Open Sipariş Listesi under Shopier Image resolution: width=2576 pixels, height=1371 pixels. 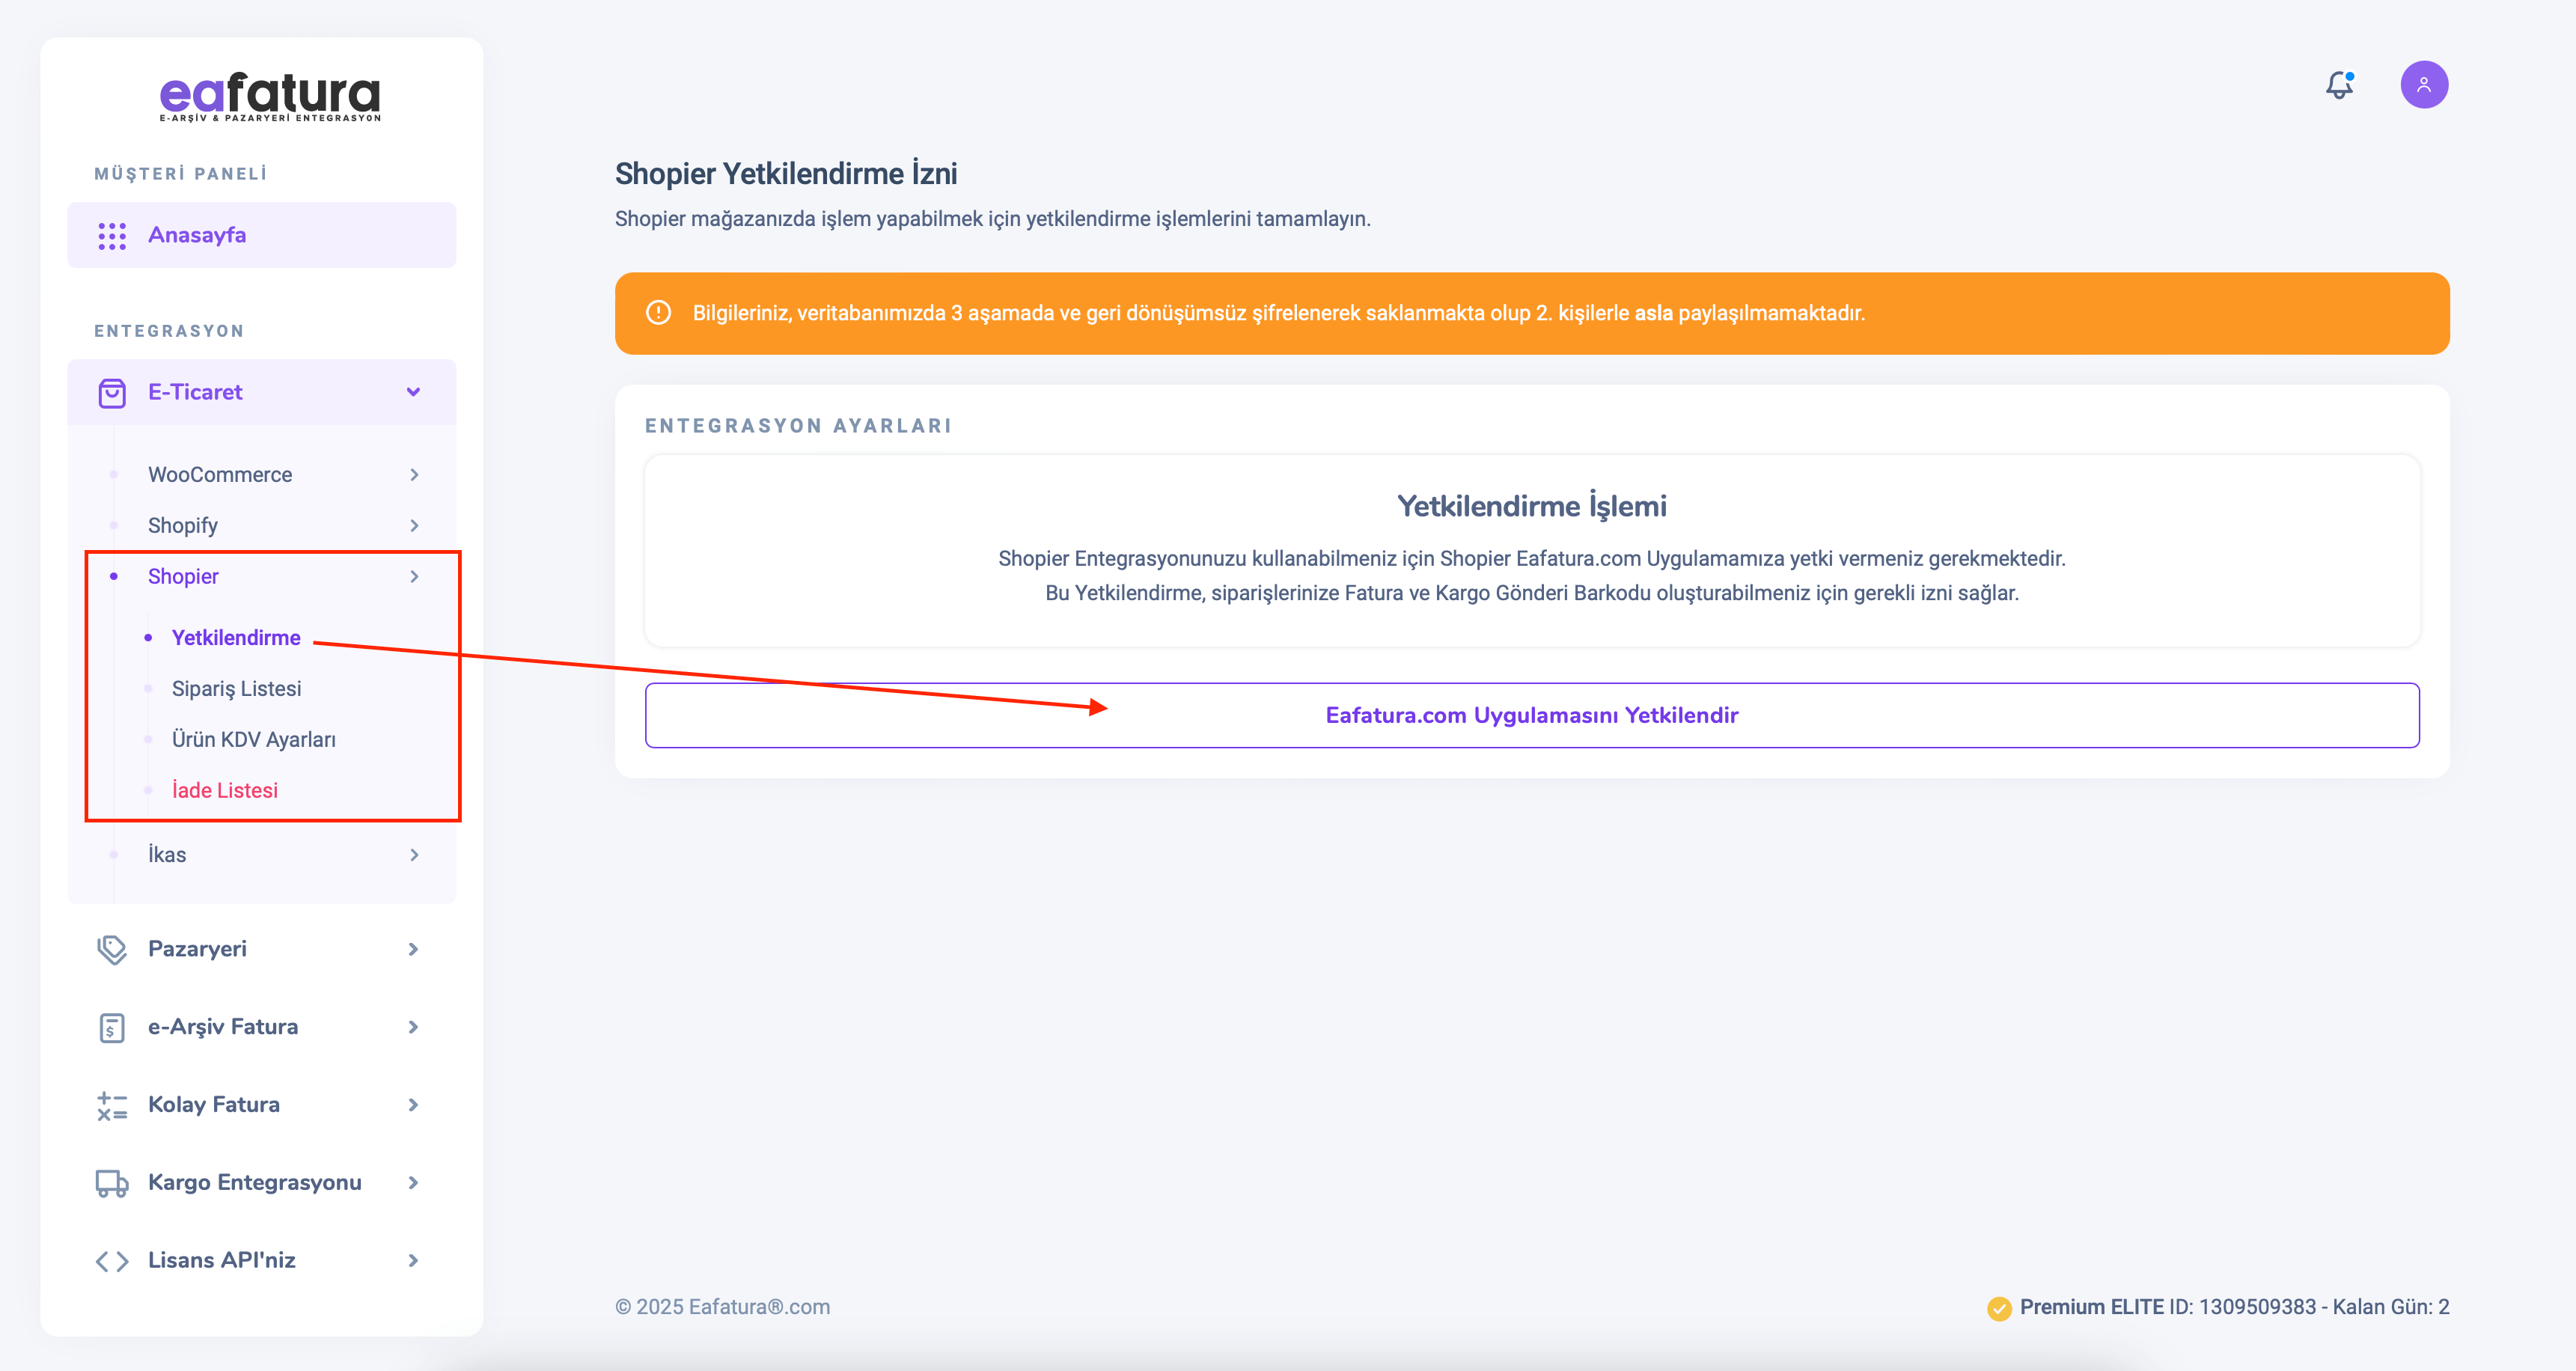click(x=236, y=689)
